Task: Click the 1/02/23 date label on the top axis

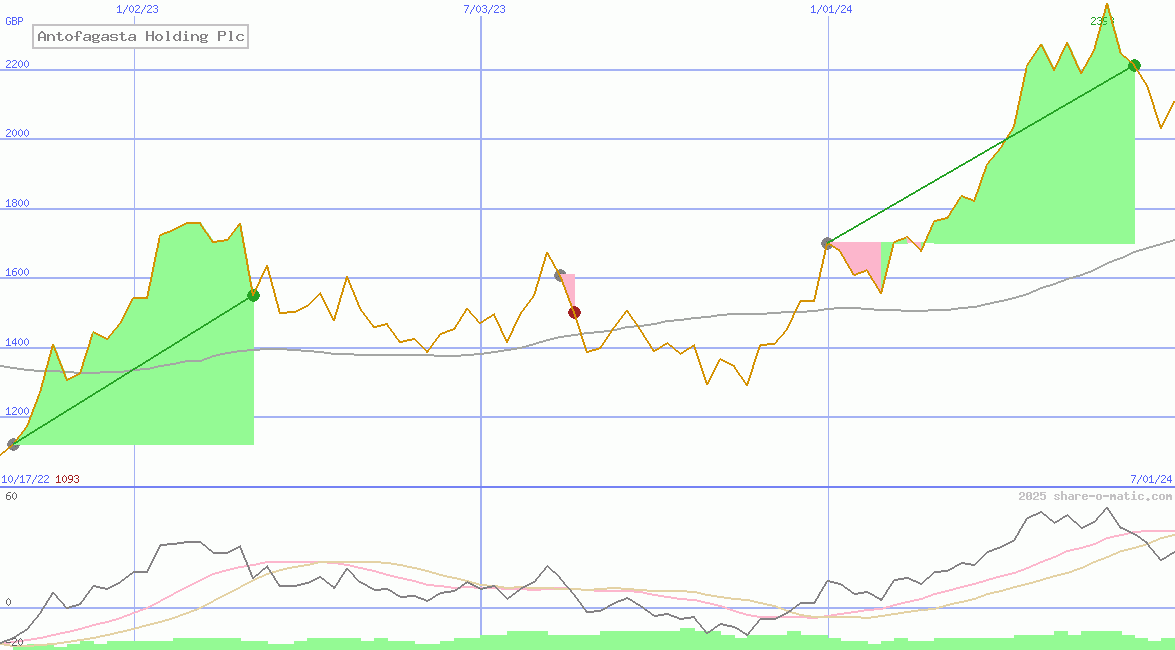Action: click(137, 9)
